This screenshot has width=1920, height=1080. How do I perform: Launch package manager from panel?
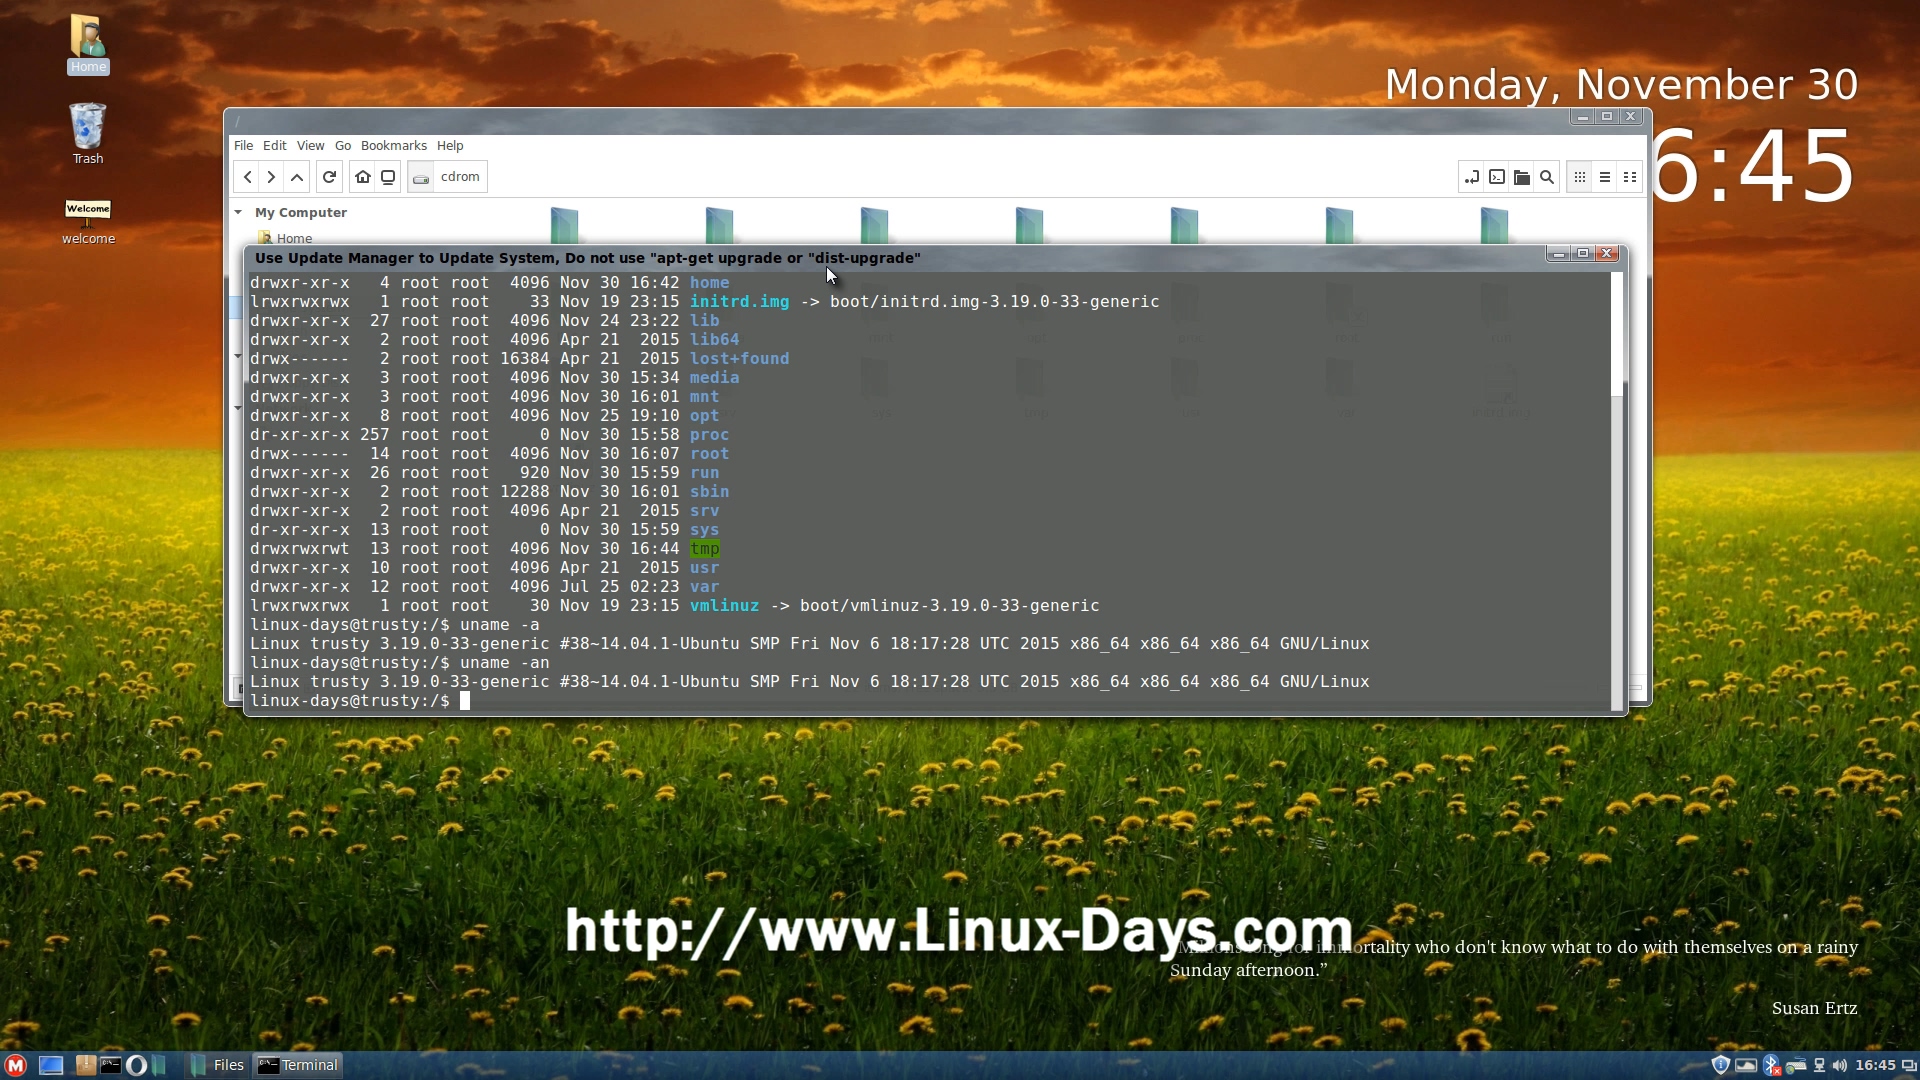[x=85, y=1066]
